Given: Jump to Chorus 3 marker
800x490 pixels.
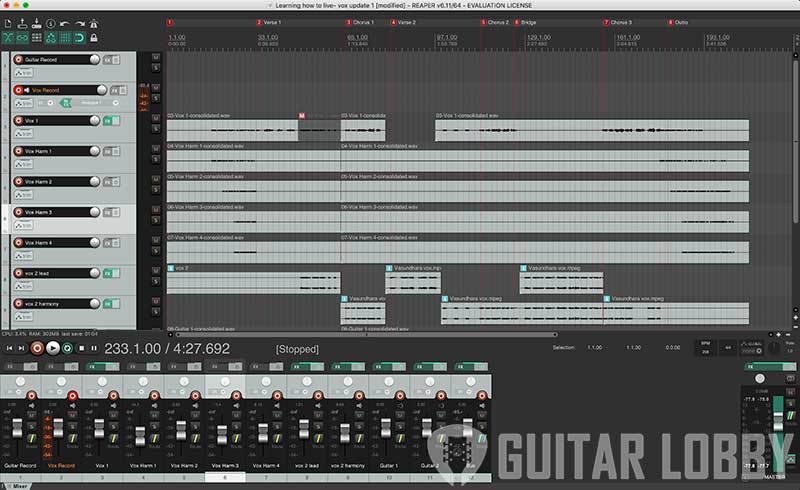Looking at the screenshot, I should tap(618, 22).
